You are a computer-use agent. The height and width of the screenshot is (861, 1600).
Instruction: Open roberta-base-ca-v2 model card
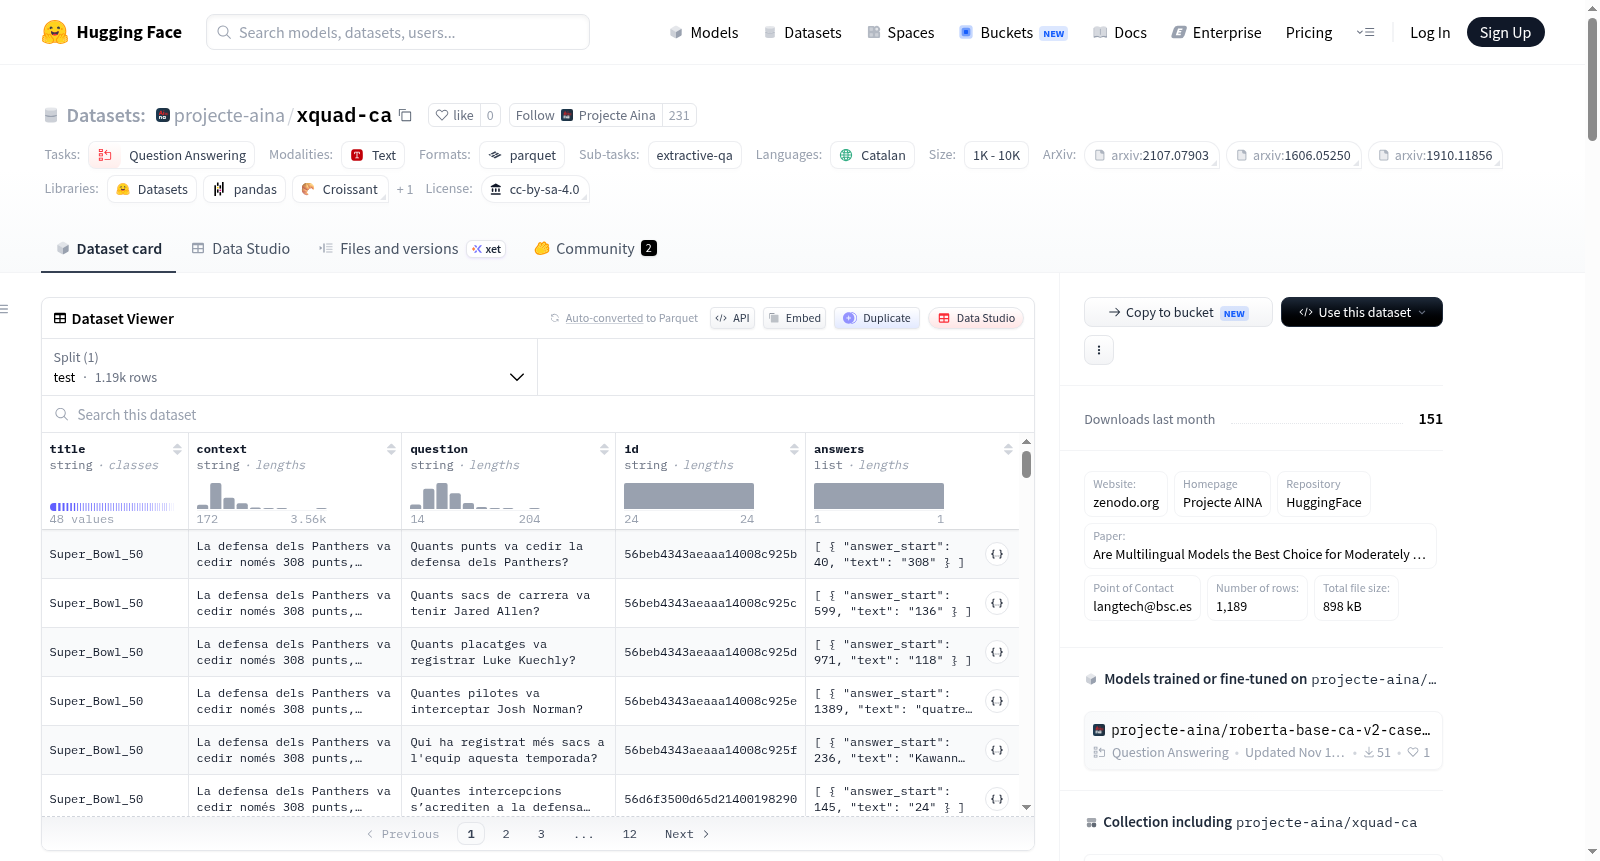1263,740
